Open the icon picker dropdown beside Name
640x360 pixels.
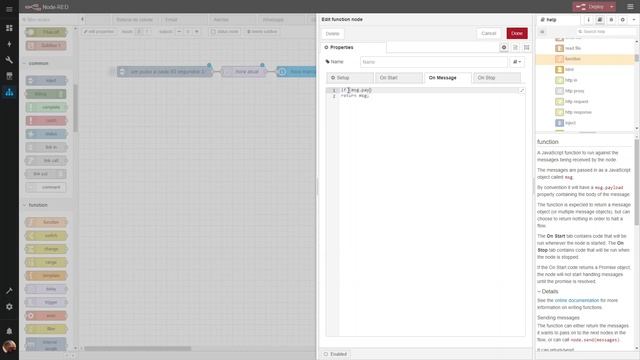(517, 62)
